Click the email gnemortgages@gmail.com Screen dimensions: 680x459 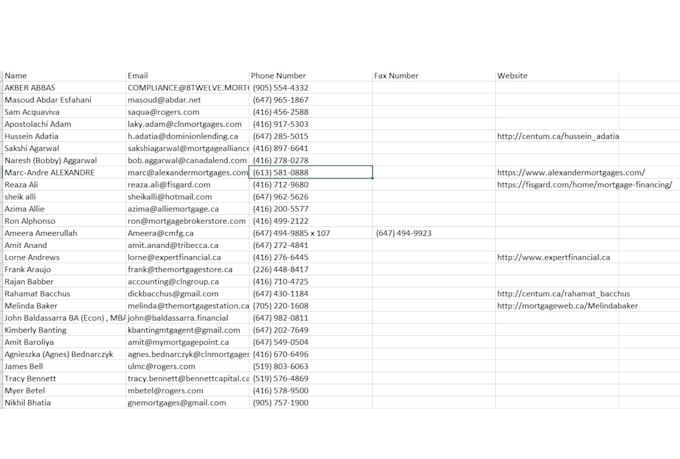coord(177,403)
